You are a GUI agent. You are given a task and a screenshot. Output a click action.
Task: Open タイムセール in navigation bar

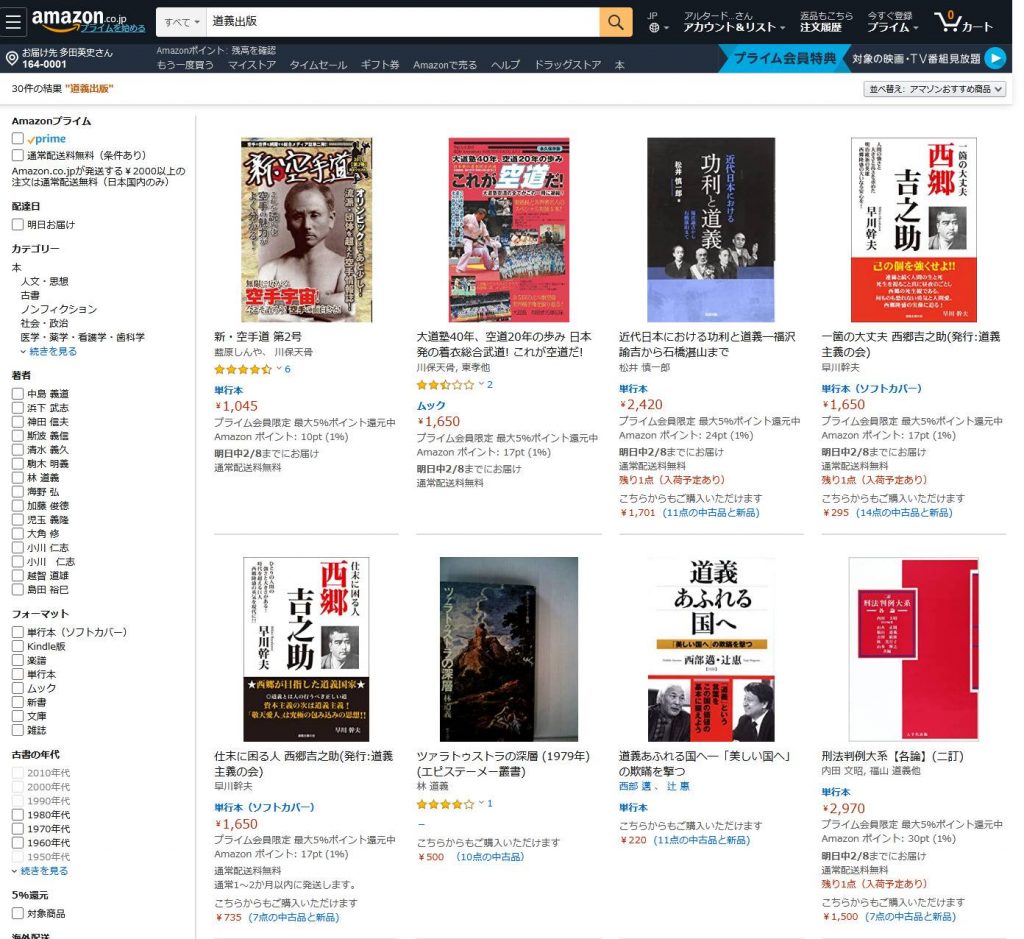point(319,65)
